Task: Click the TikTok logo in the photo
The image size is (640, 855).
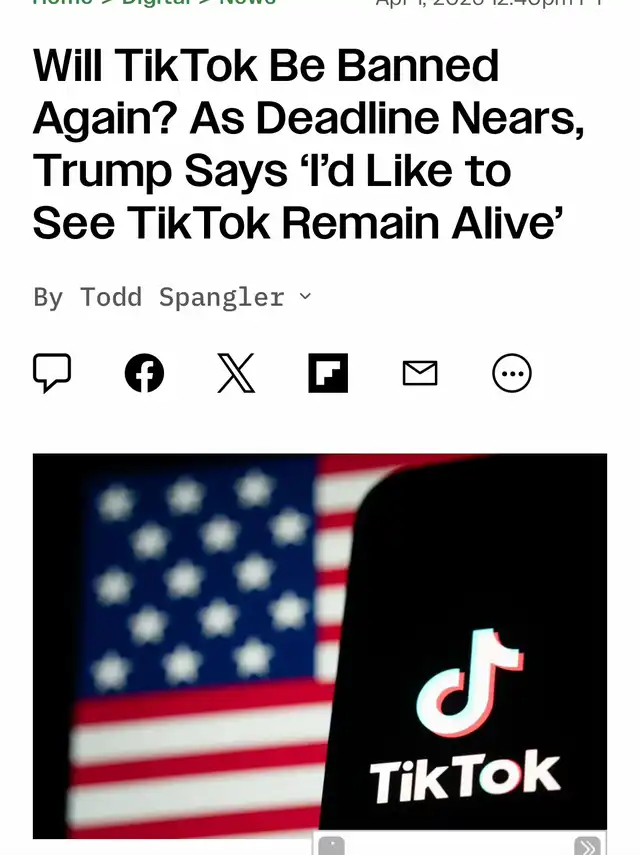Action: point(466,717)
